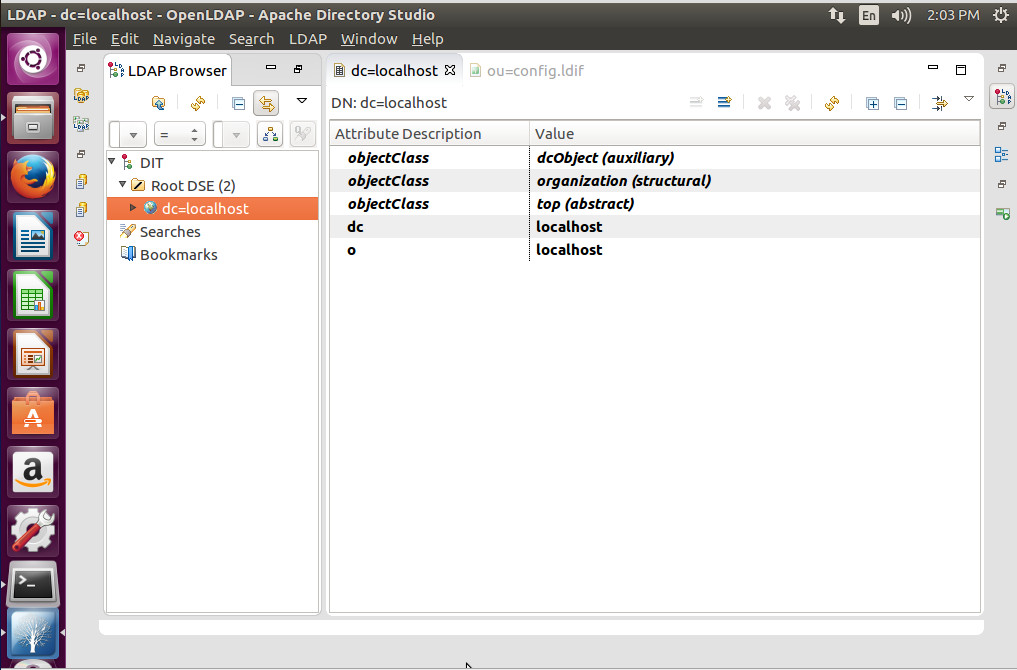Select the objectClass row showing top (abstract)

(585, 203)
